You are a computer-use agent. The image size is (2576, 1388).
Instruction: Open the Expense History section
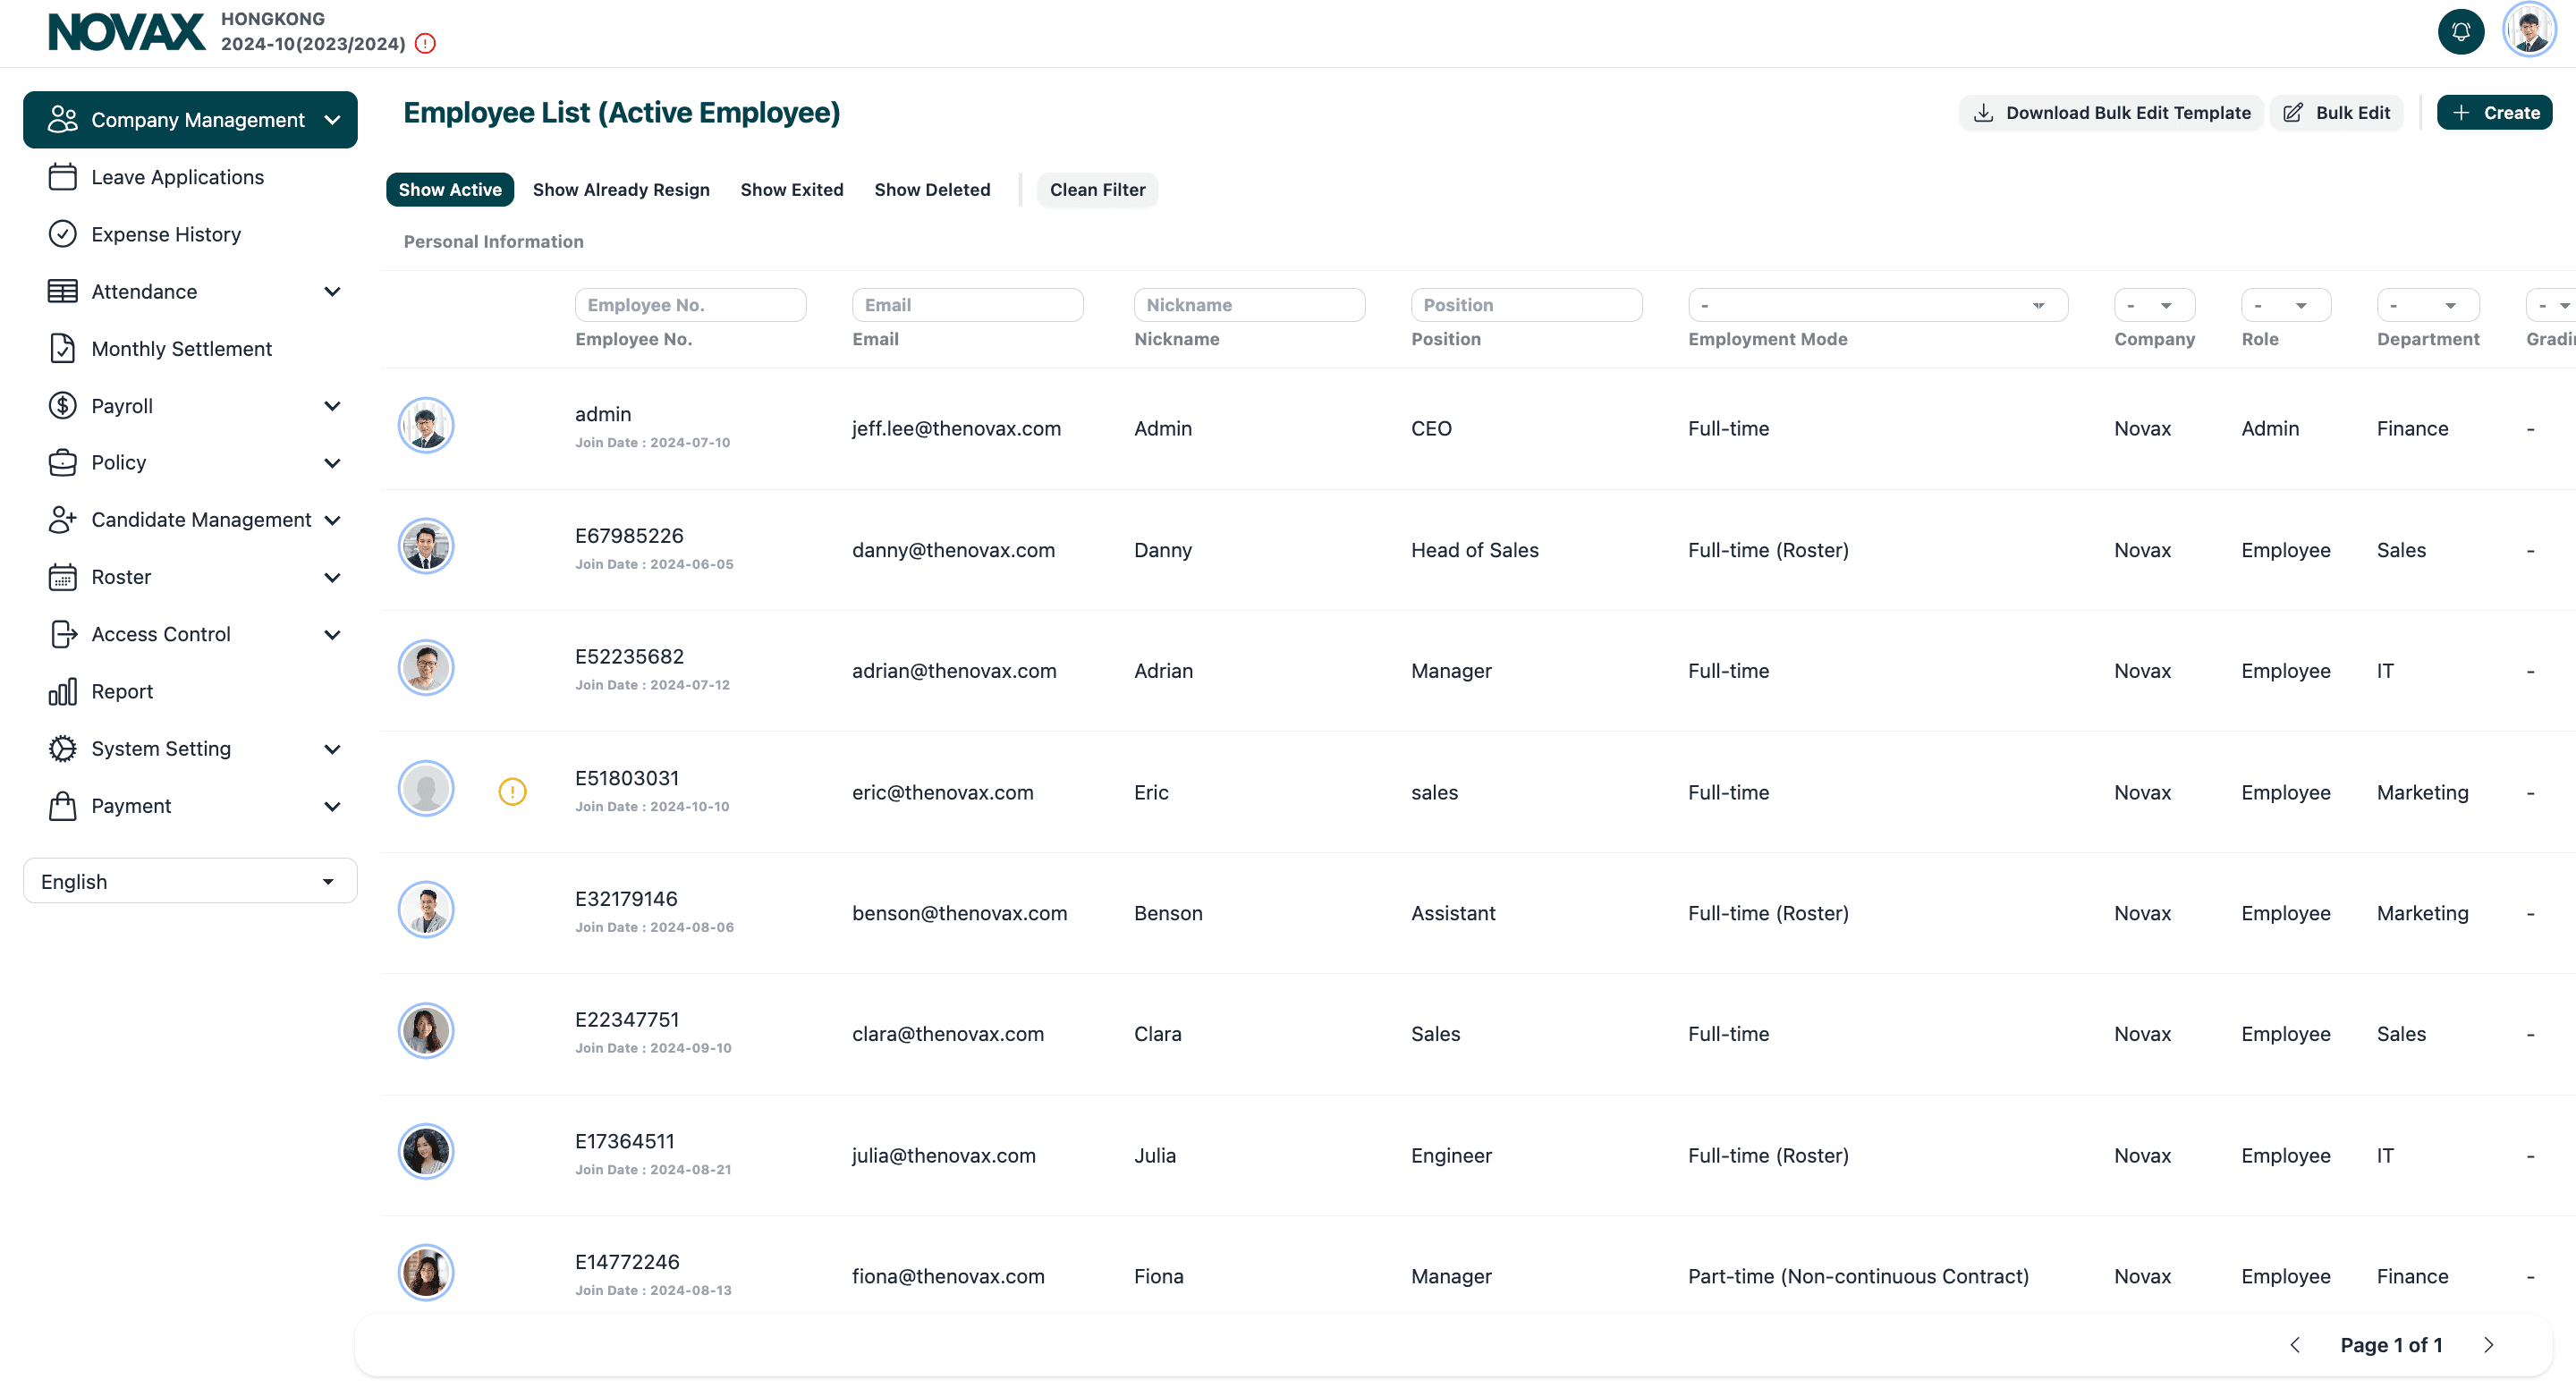[165, 233]
